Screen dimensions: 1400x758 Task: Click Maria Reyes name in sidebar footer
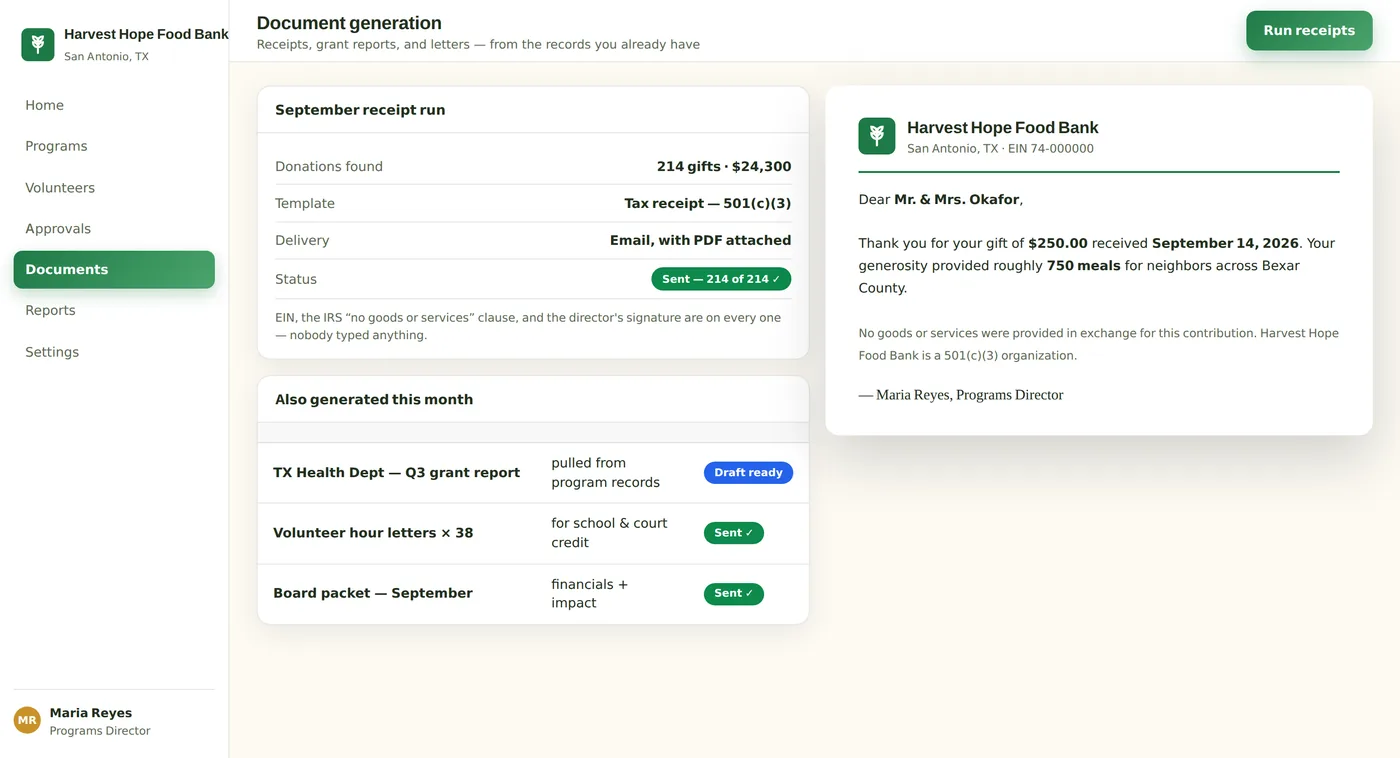point(91,713)
